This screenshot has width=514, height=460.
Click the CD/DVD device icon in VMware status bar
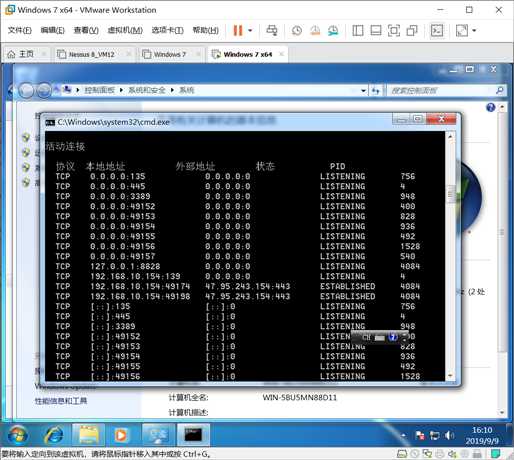click(x=414, y=454)
